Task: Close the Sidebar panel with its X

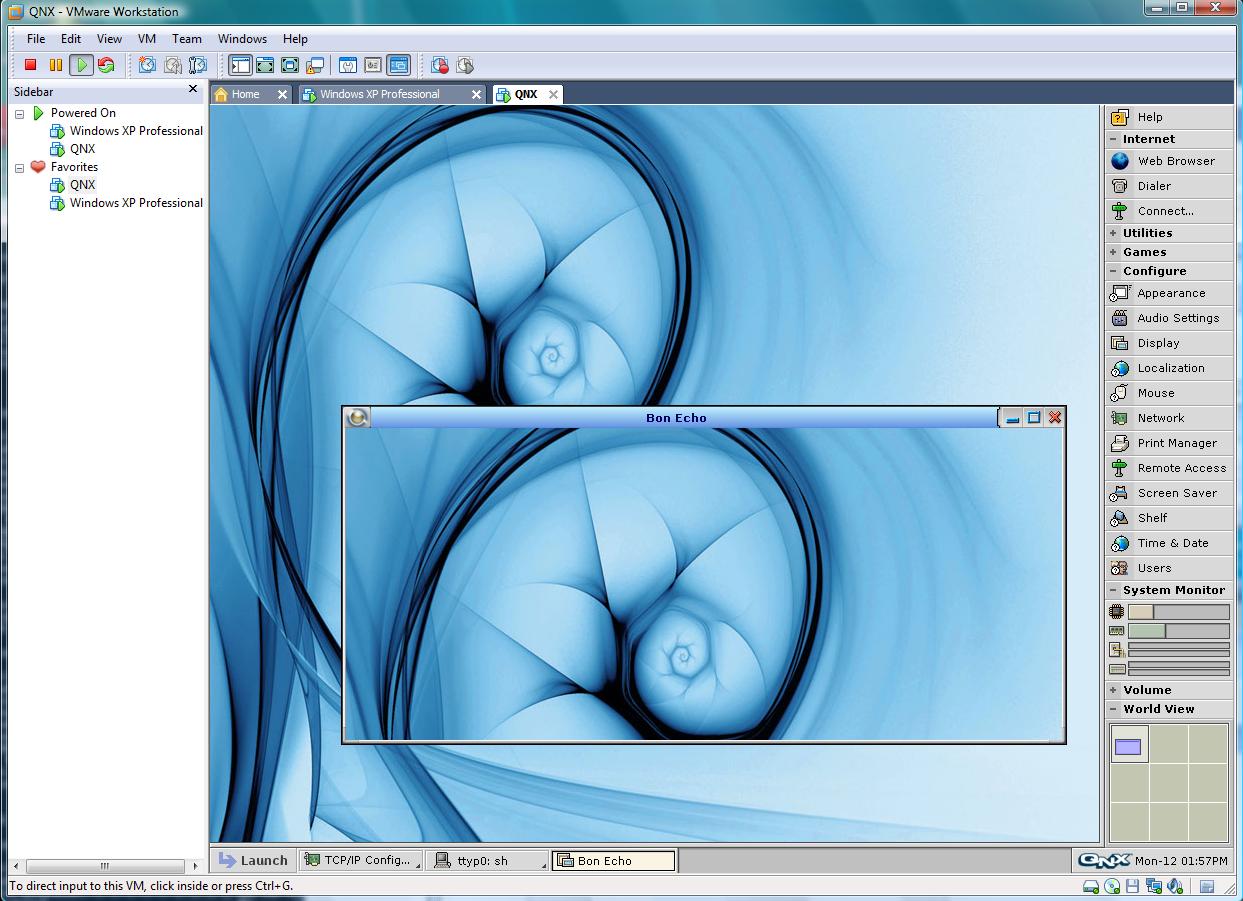Action: (x=193, y=89)
